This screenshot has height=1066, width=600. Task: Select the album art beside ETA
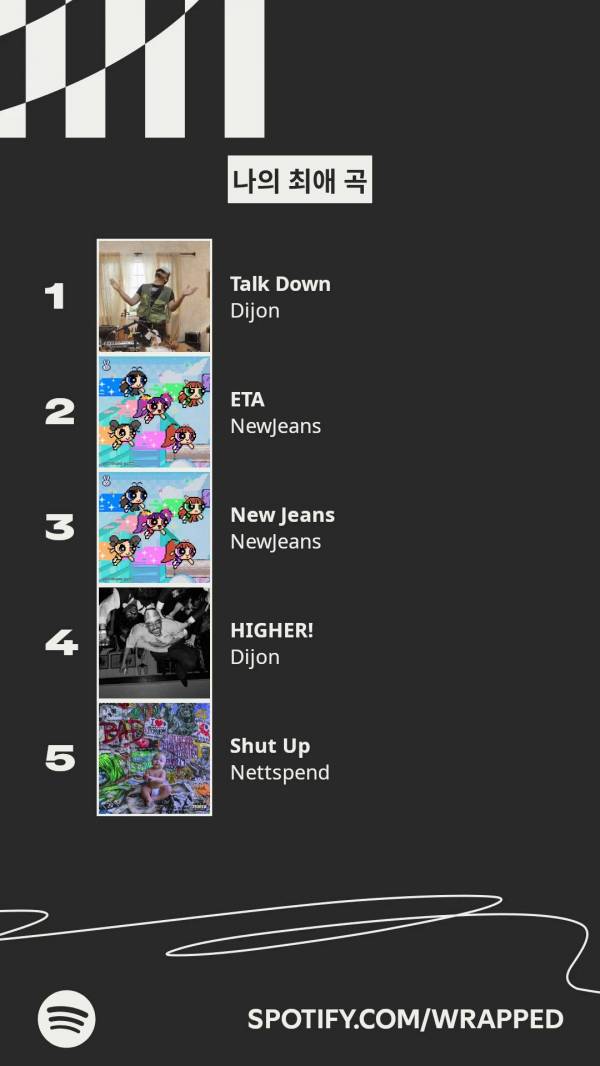click(x=154, y=412)
